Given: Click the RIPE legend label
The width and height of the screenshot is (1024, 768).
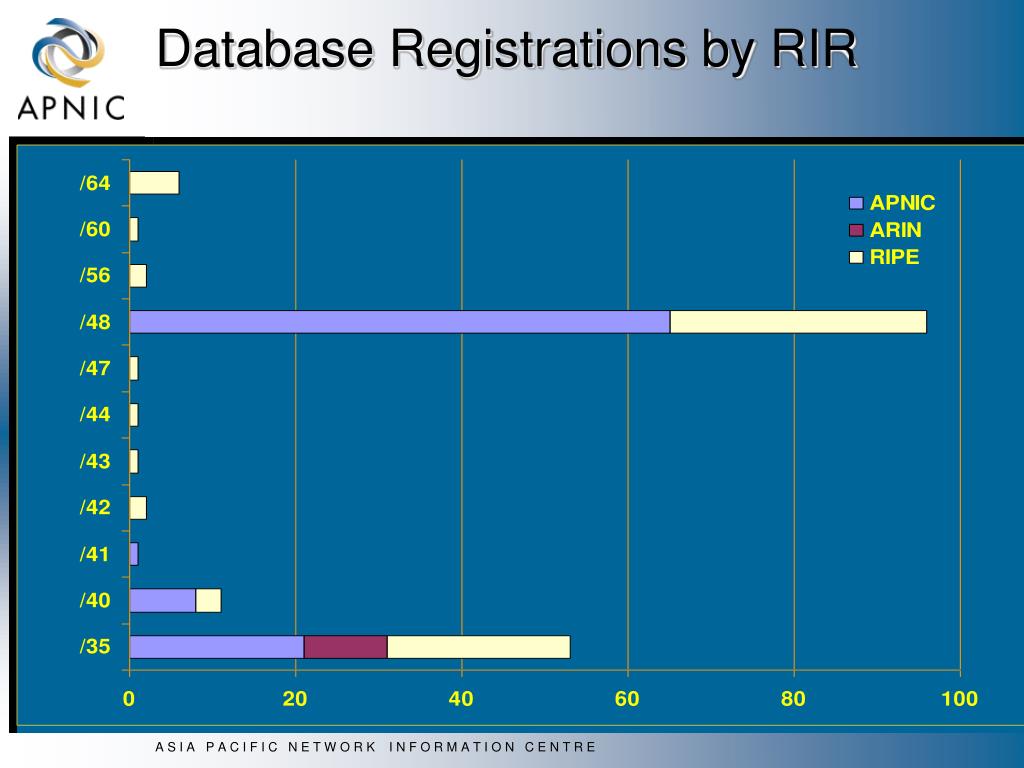Looking at the screenshot, I should coord(894,257).
